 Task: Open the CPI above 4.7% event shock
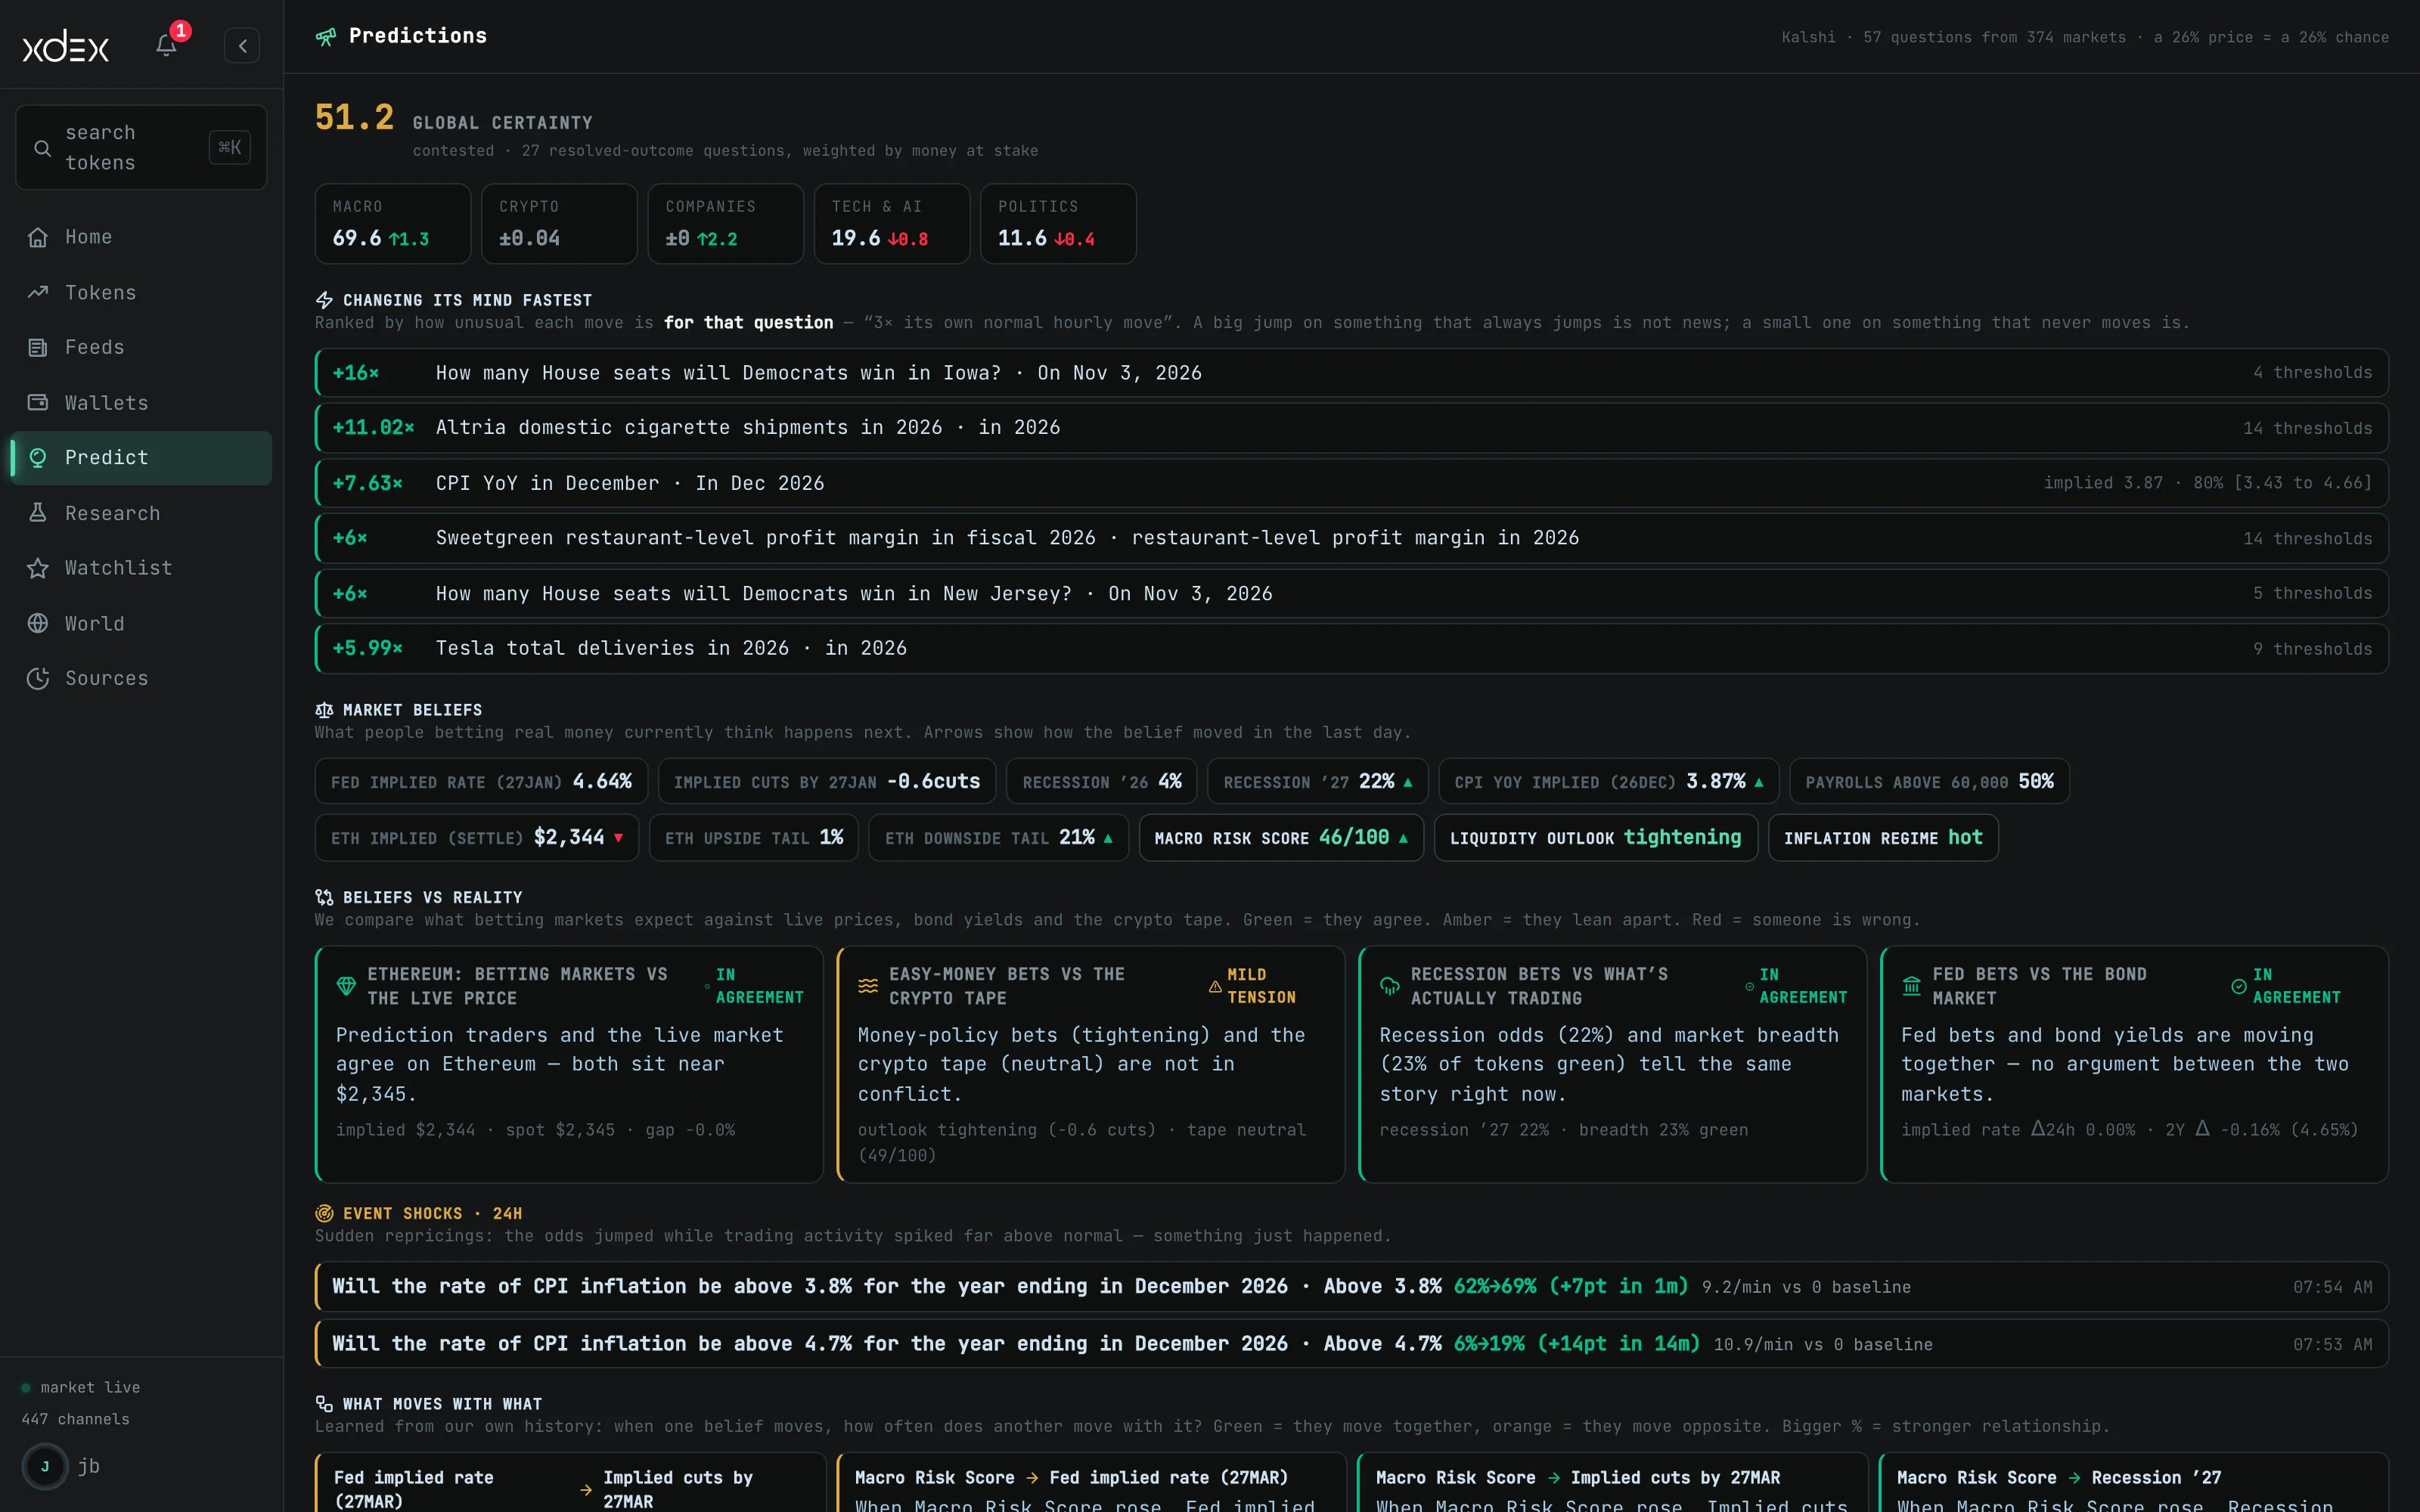pyautogui.click(x=1351, y=1344)
